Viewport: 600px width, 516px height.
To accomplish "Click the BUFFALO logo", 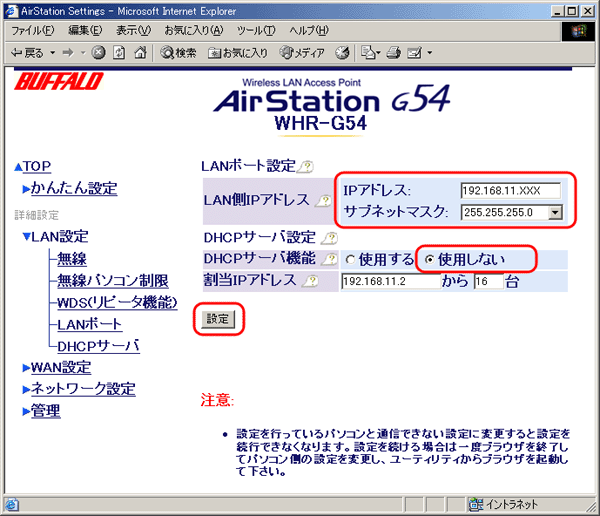I will [x=59, y=81].
